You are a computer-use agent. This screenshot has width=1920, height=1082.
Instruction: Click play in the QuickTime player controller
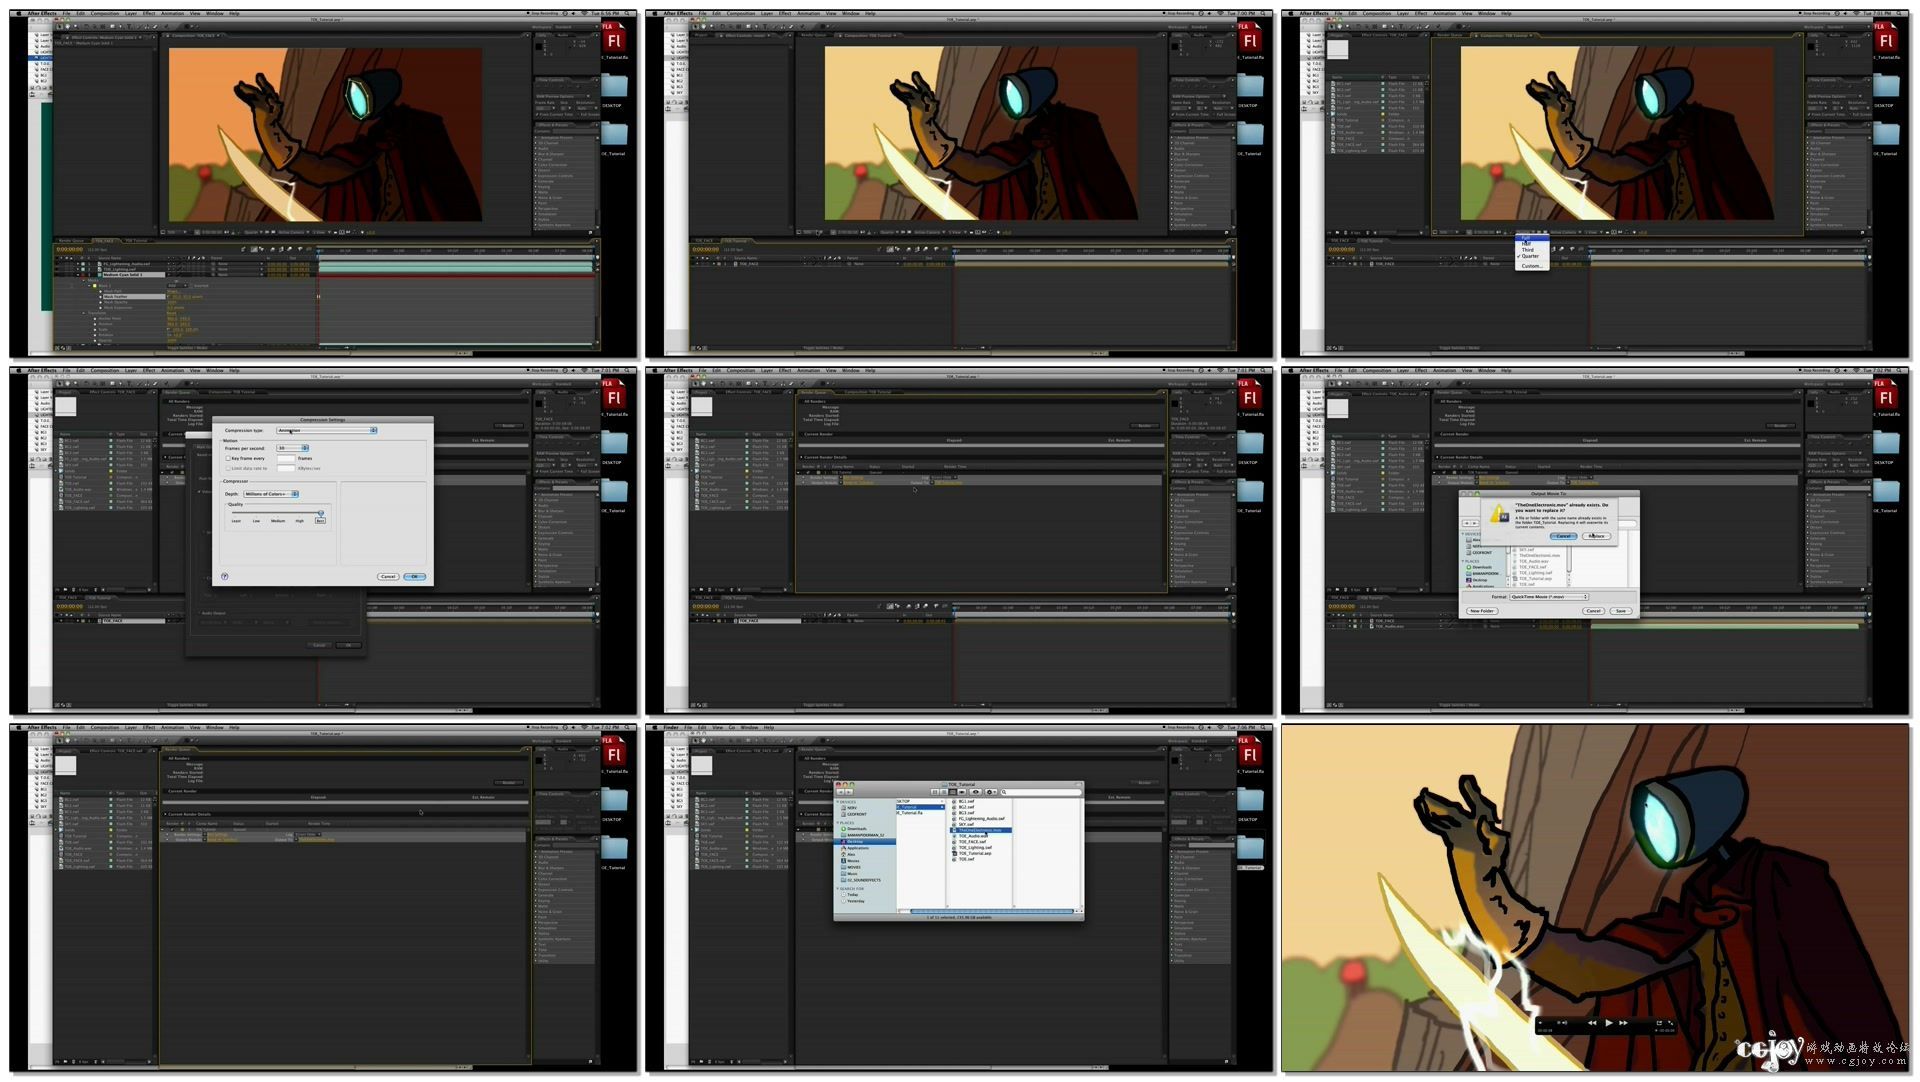coord(1609,1023)
